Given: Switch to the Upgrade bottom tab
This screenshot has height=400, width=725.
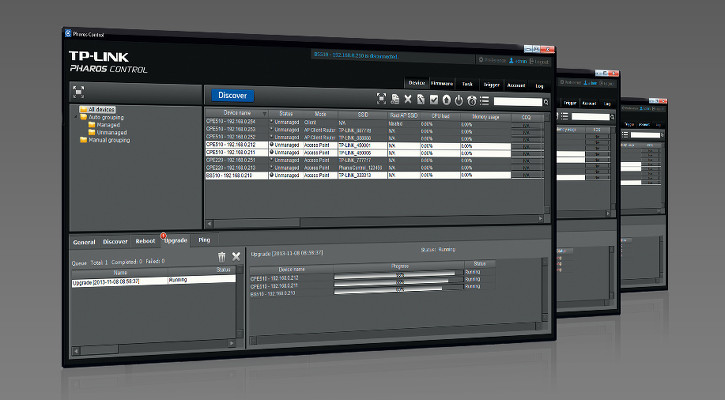Looking at the screenshot, I should [176, 240].
